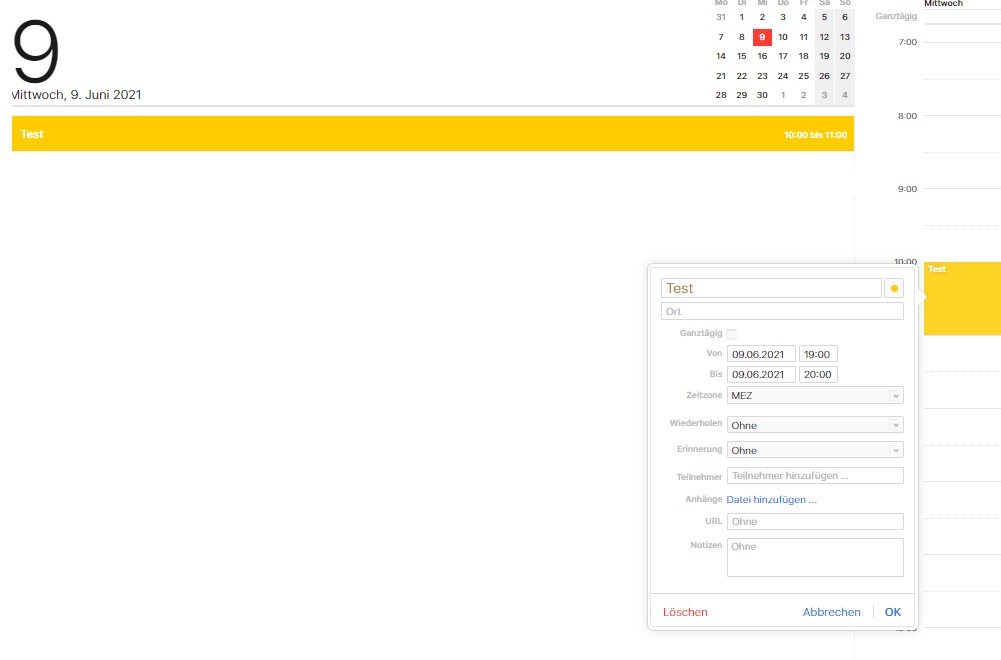Click Datei hinzufügen attachment link
The width and height of the screenshot is (1001, 660).
coord(771,499)
